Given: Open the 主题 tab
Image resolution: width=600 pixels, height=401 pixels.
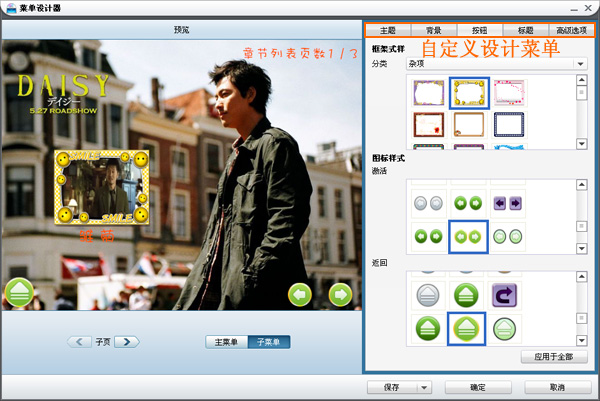Looking at the screenshot, I should 388,30.
